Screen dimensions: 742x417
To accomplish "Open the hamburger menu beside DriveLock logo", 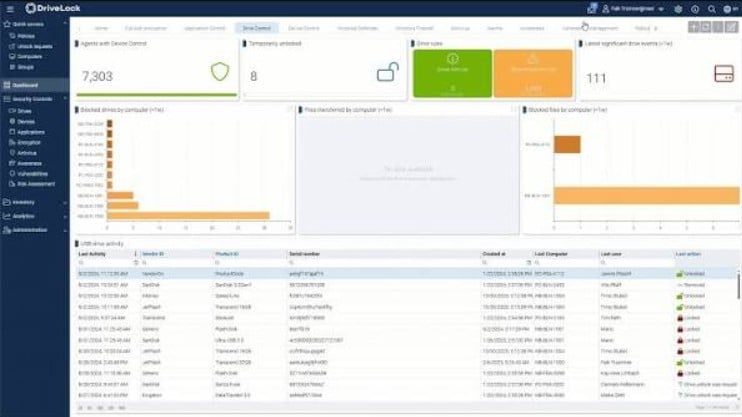I will [10, 9].
